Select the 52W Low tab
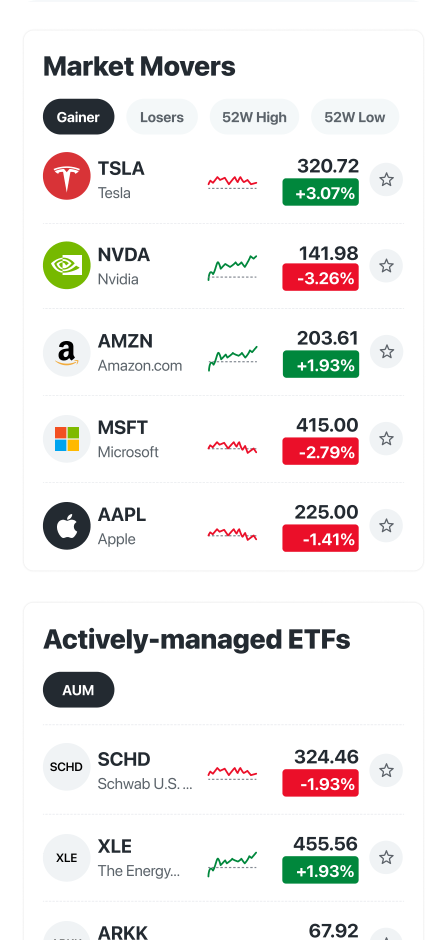 click(x=355, y=117)
